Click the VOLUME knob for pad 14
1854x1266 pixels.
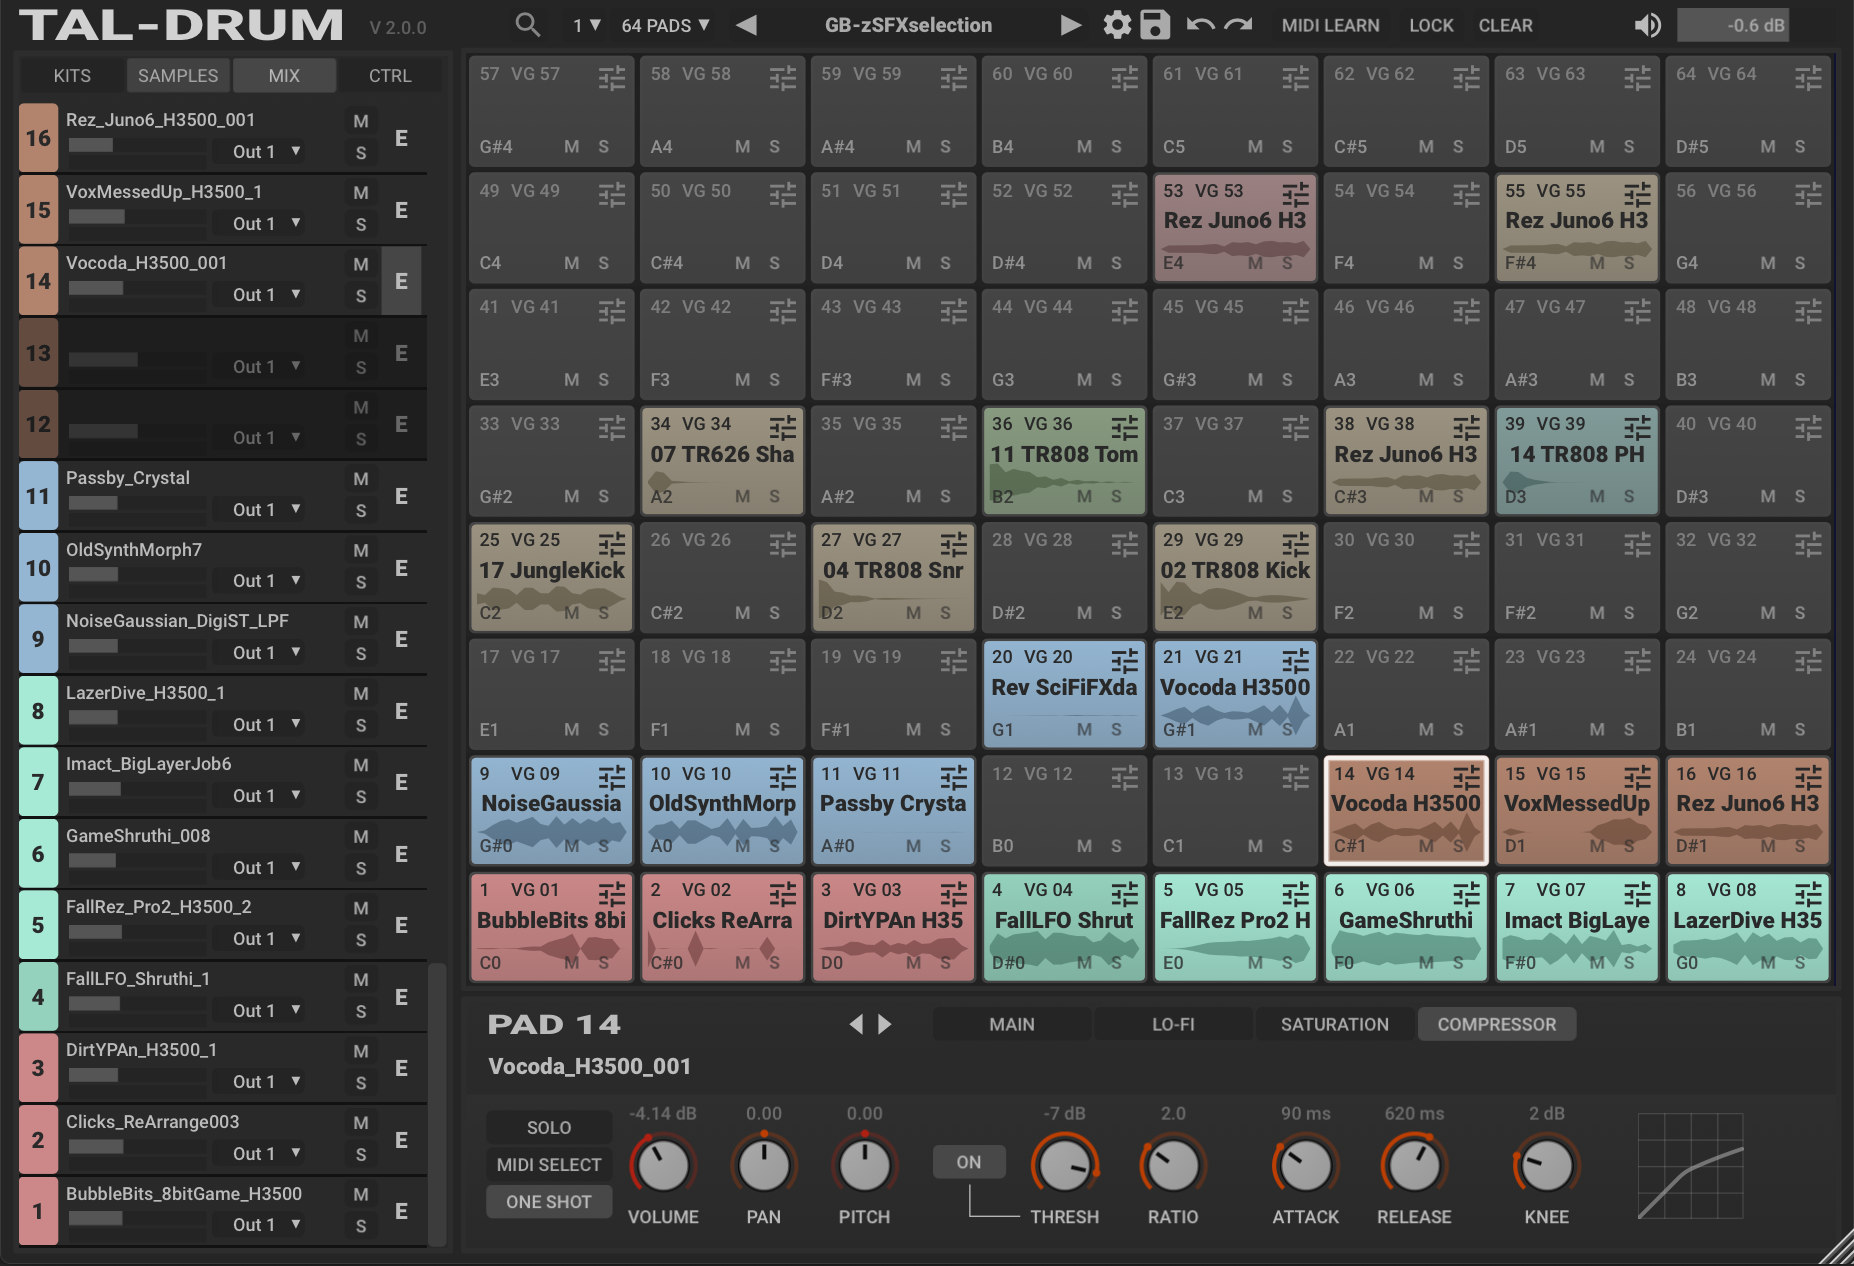(662, 1165)
